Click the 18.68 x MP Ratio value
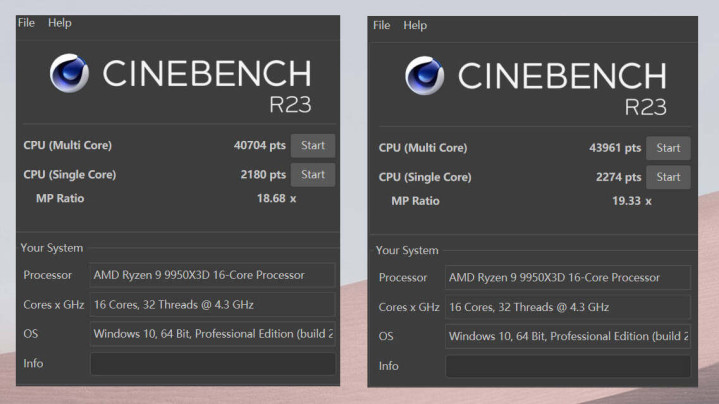The width and height of the screenshot is (719, 404). 277,199
